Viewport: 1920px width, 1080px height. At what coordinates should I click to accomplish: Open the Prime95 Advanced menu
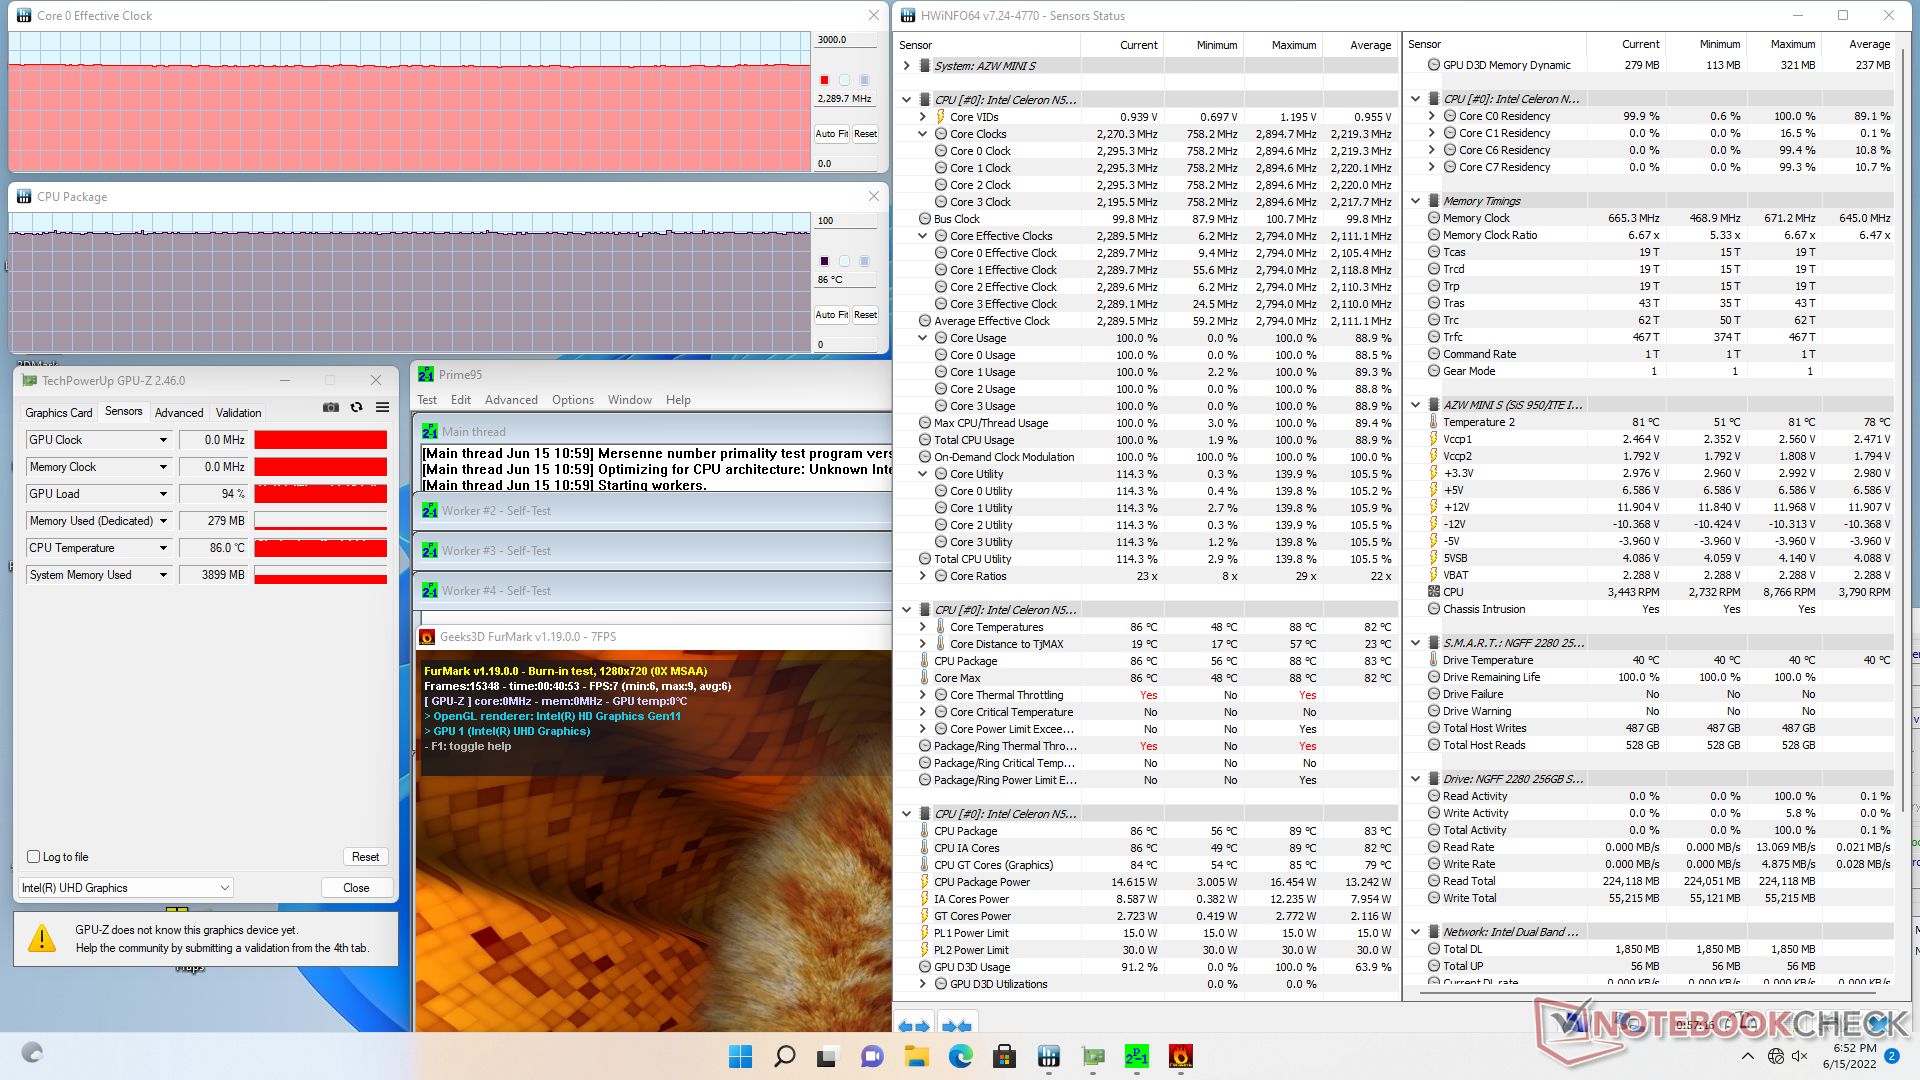coord(511,400)
